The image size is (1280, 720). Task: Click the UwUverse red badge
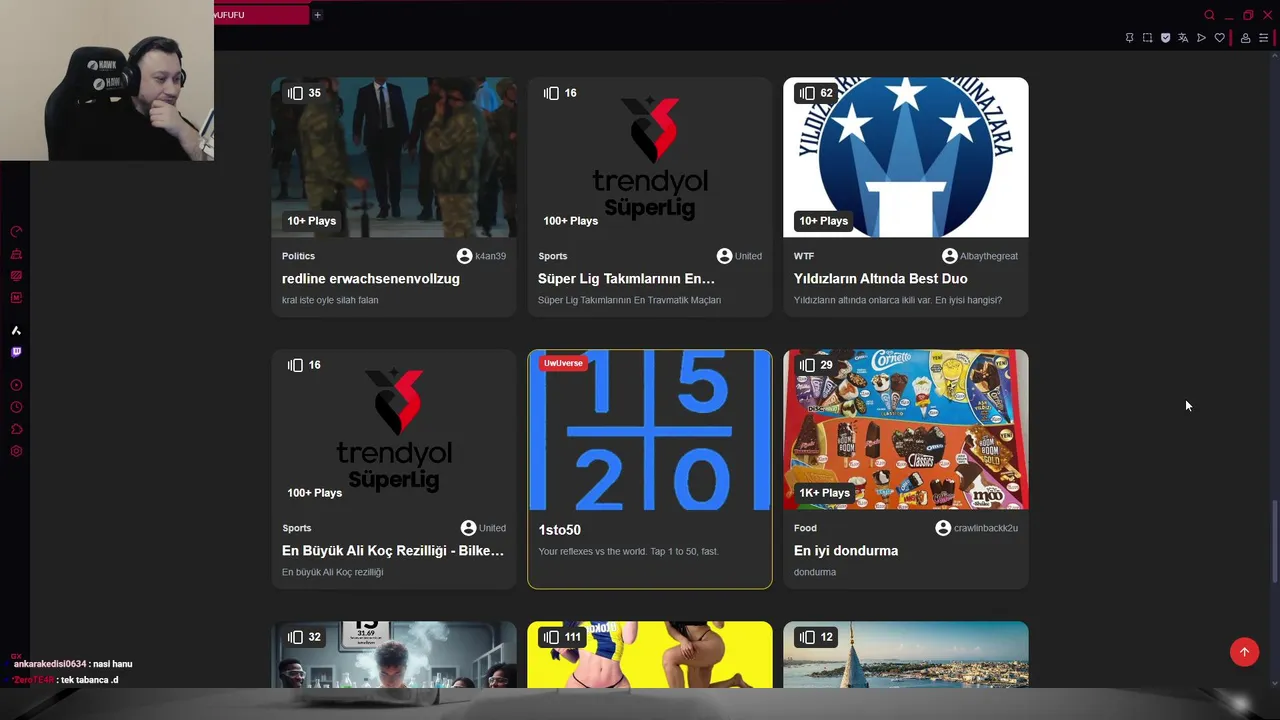[563, 363]
